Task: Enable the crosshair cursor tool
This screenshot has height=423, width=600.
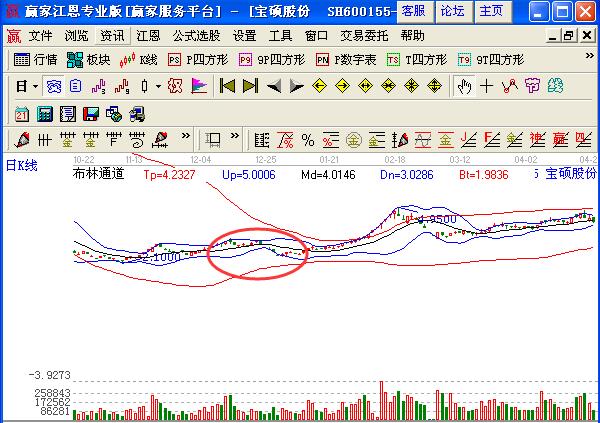Action: 487,86
